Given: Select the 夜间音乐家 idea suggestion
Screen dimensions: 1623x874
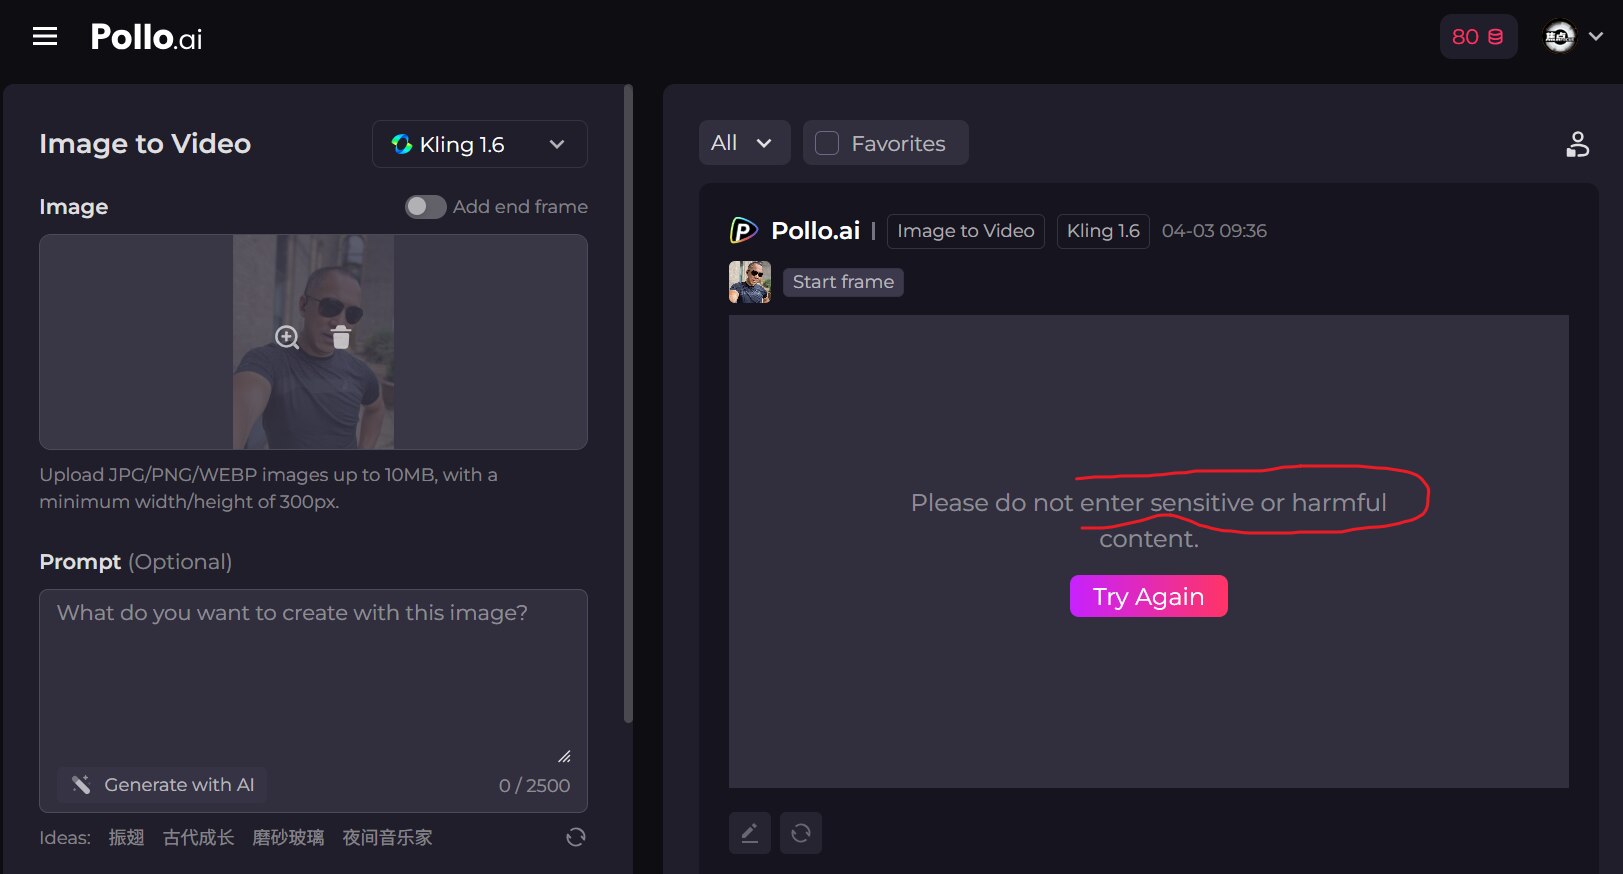Looking at the screenshot, I should tap(387, 838).
